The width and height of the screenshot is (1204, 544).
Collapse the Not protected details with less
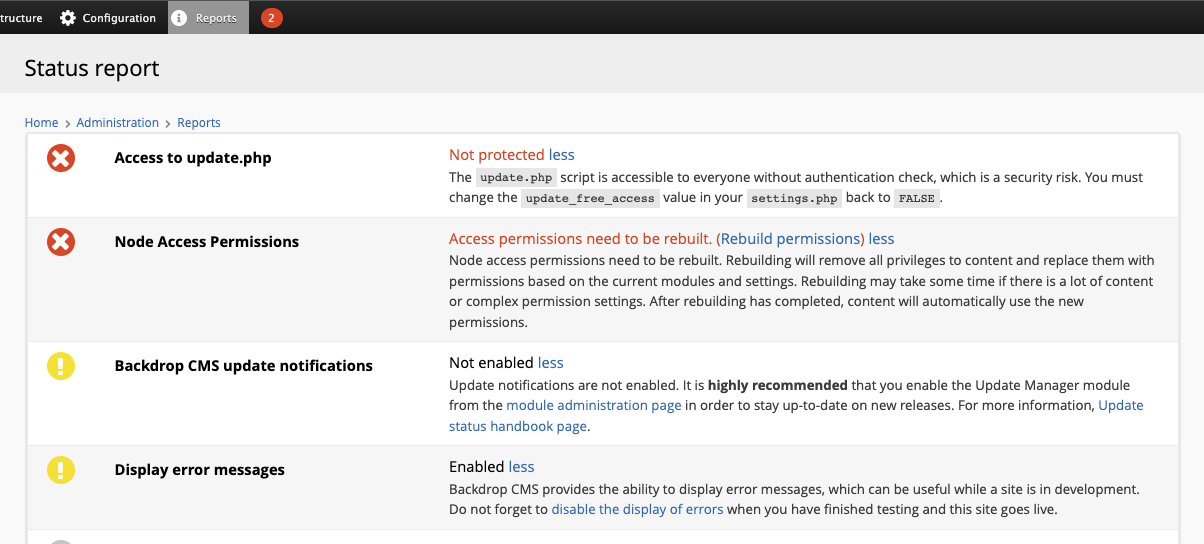[x=562, y=155]
